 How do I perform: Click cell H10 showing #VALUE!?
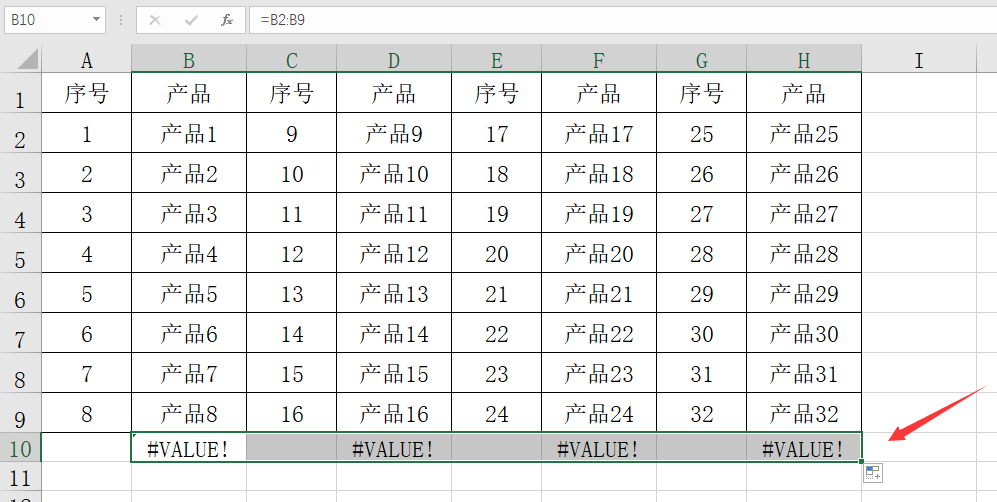(x=804, y=448)
